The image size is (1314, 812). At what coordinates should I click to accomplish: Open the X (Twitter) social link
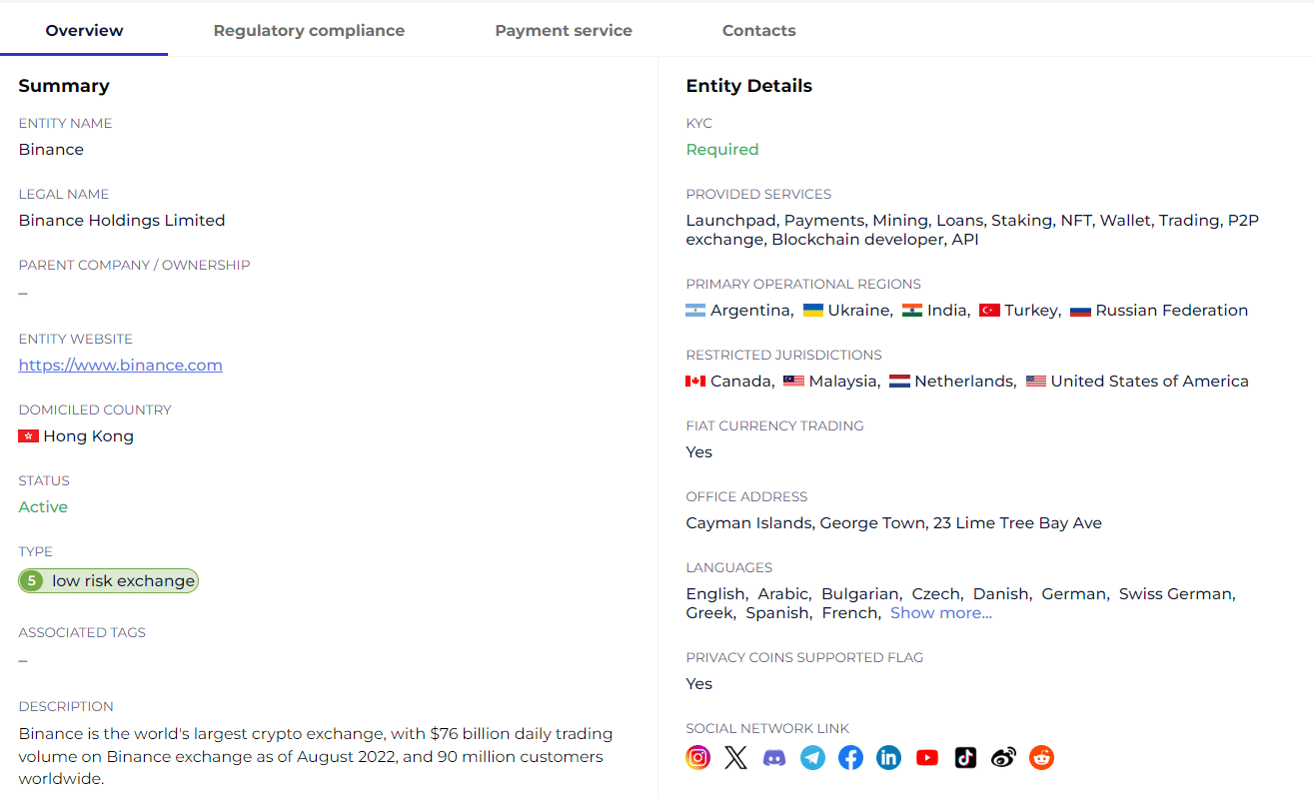(x=736, y=758)
